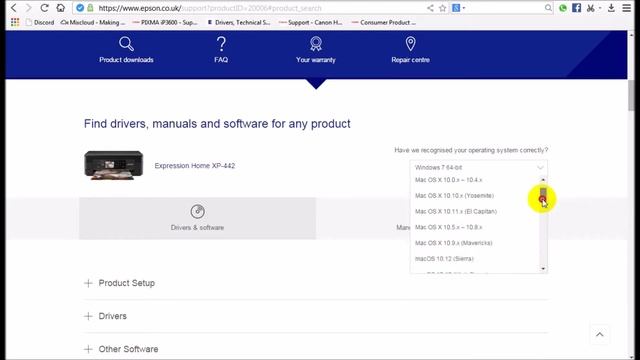Bookmark page with star icon
The width and height of the screenshot is (640, 360).
pyautogui.click(x=442, y=8)
